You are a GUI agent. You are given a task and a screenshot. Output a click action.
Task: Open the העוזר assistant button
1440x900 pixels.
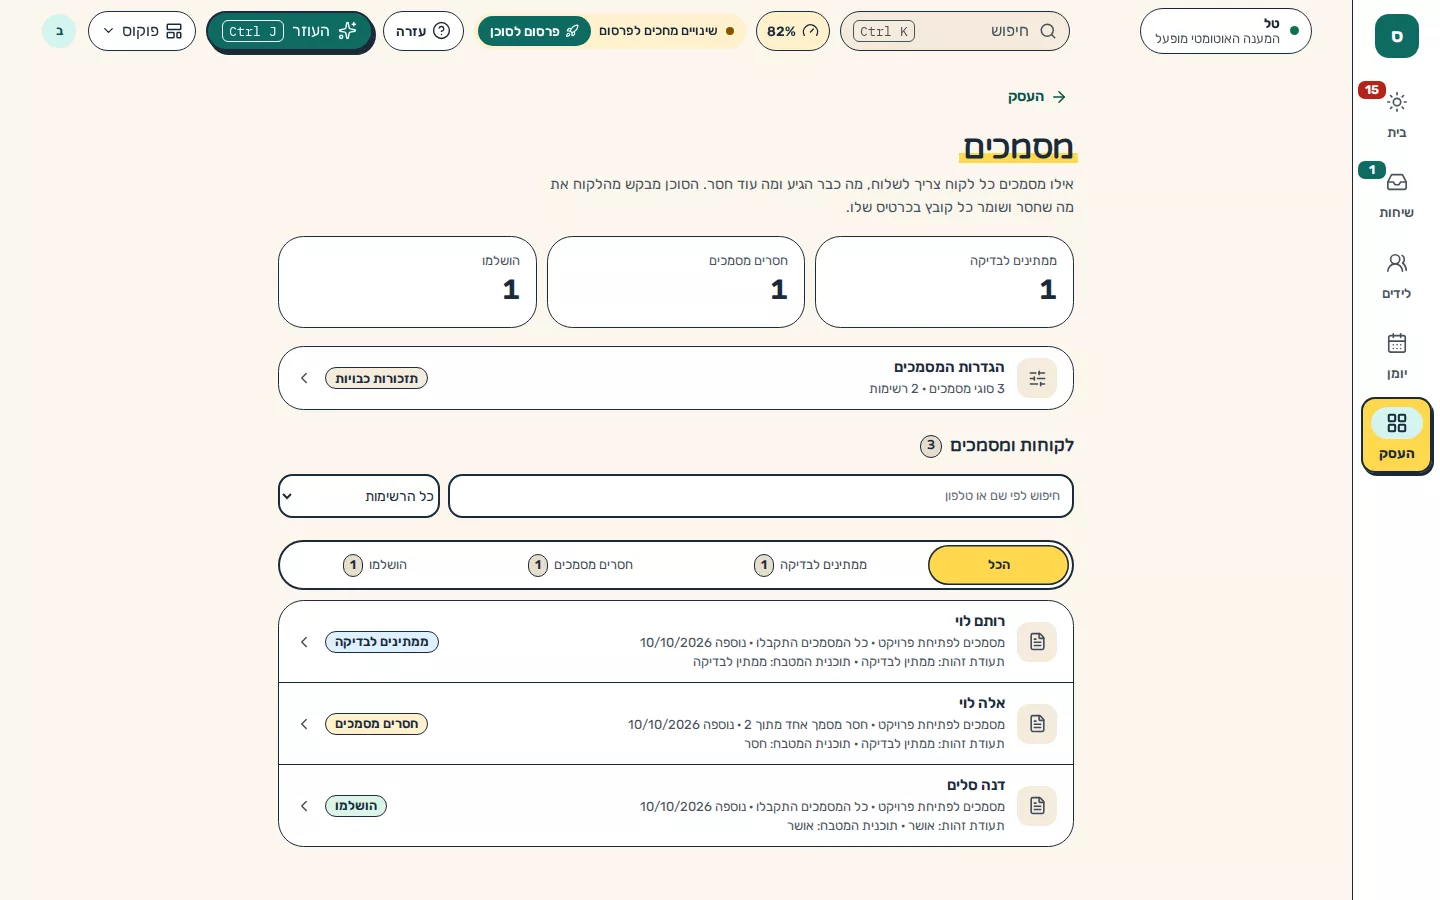tap(290, 31)
